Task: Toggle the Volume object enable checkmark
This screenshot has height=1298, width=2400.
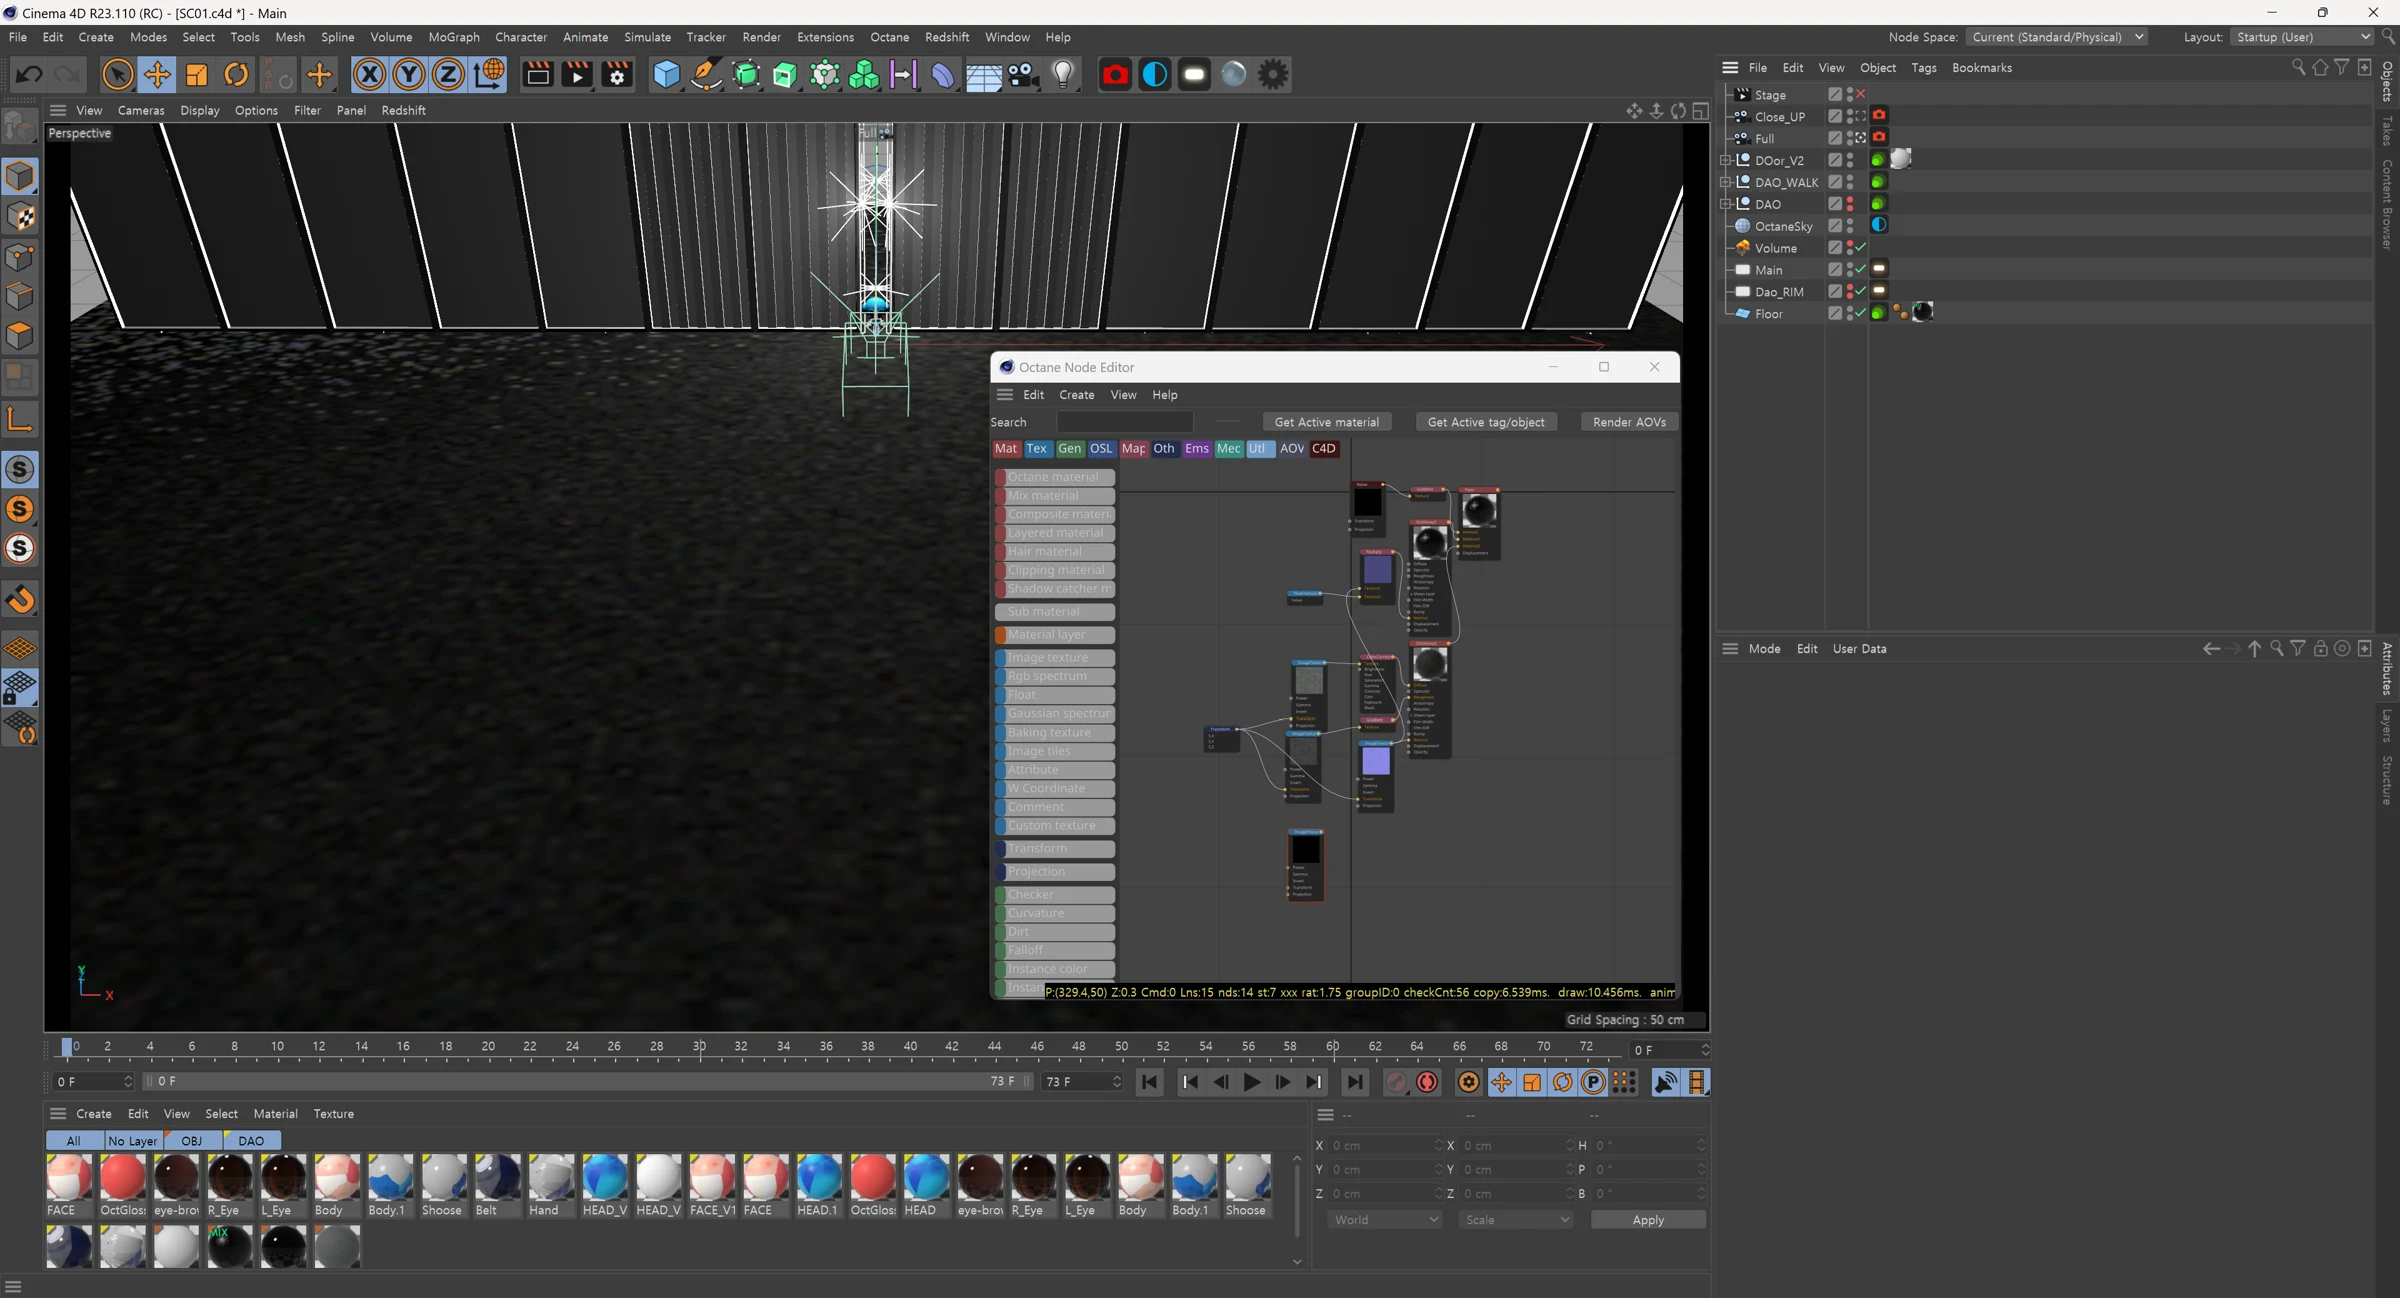Action: tap(1861, 248)
